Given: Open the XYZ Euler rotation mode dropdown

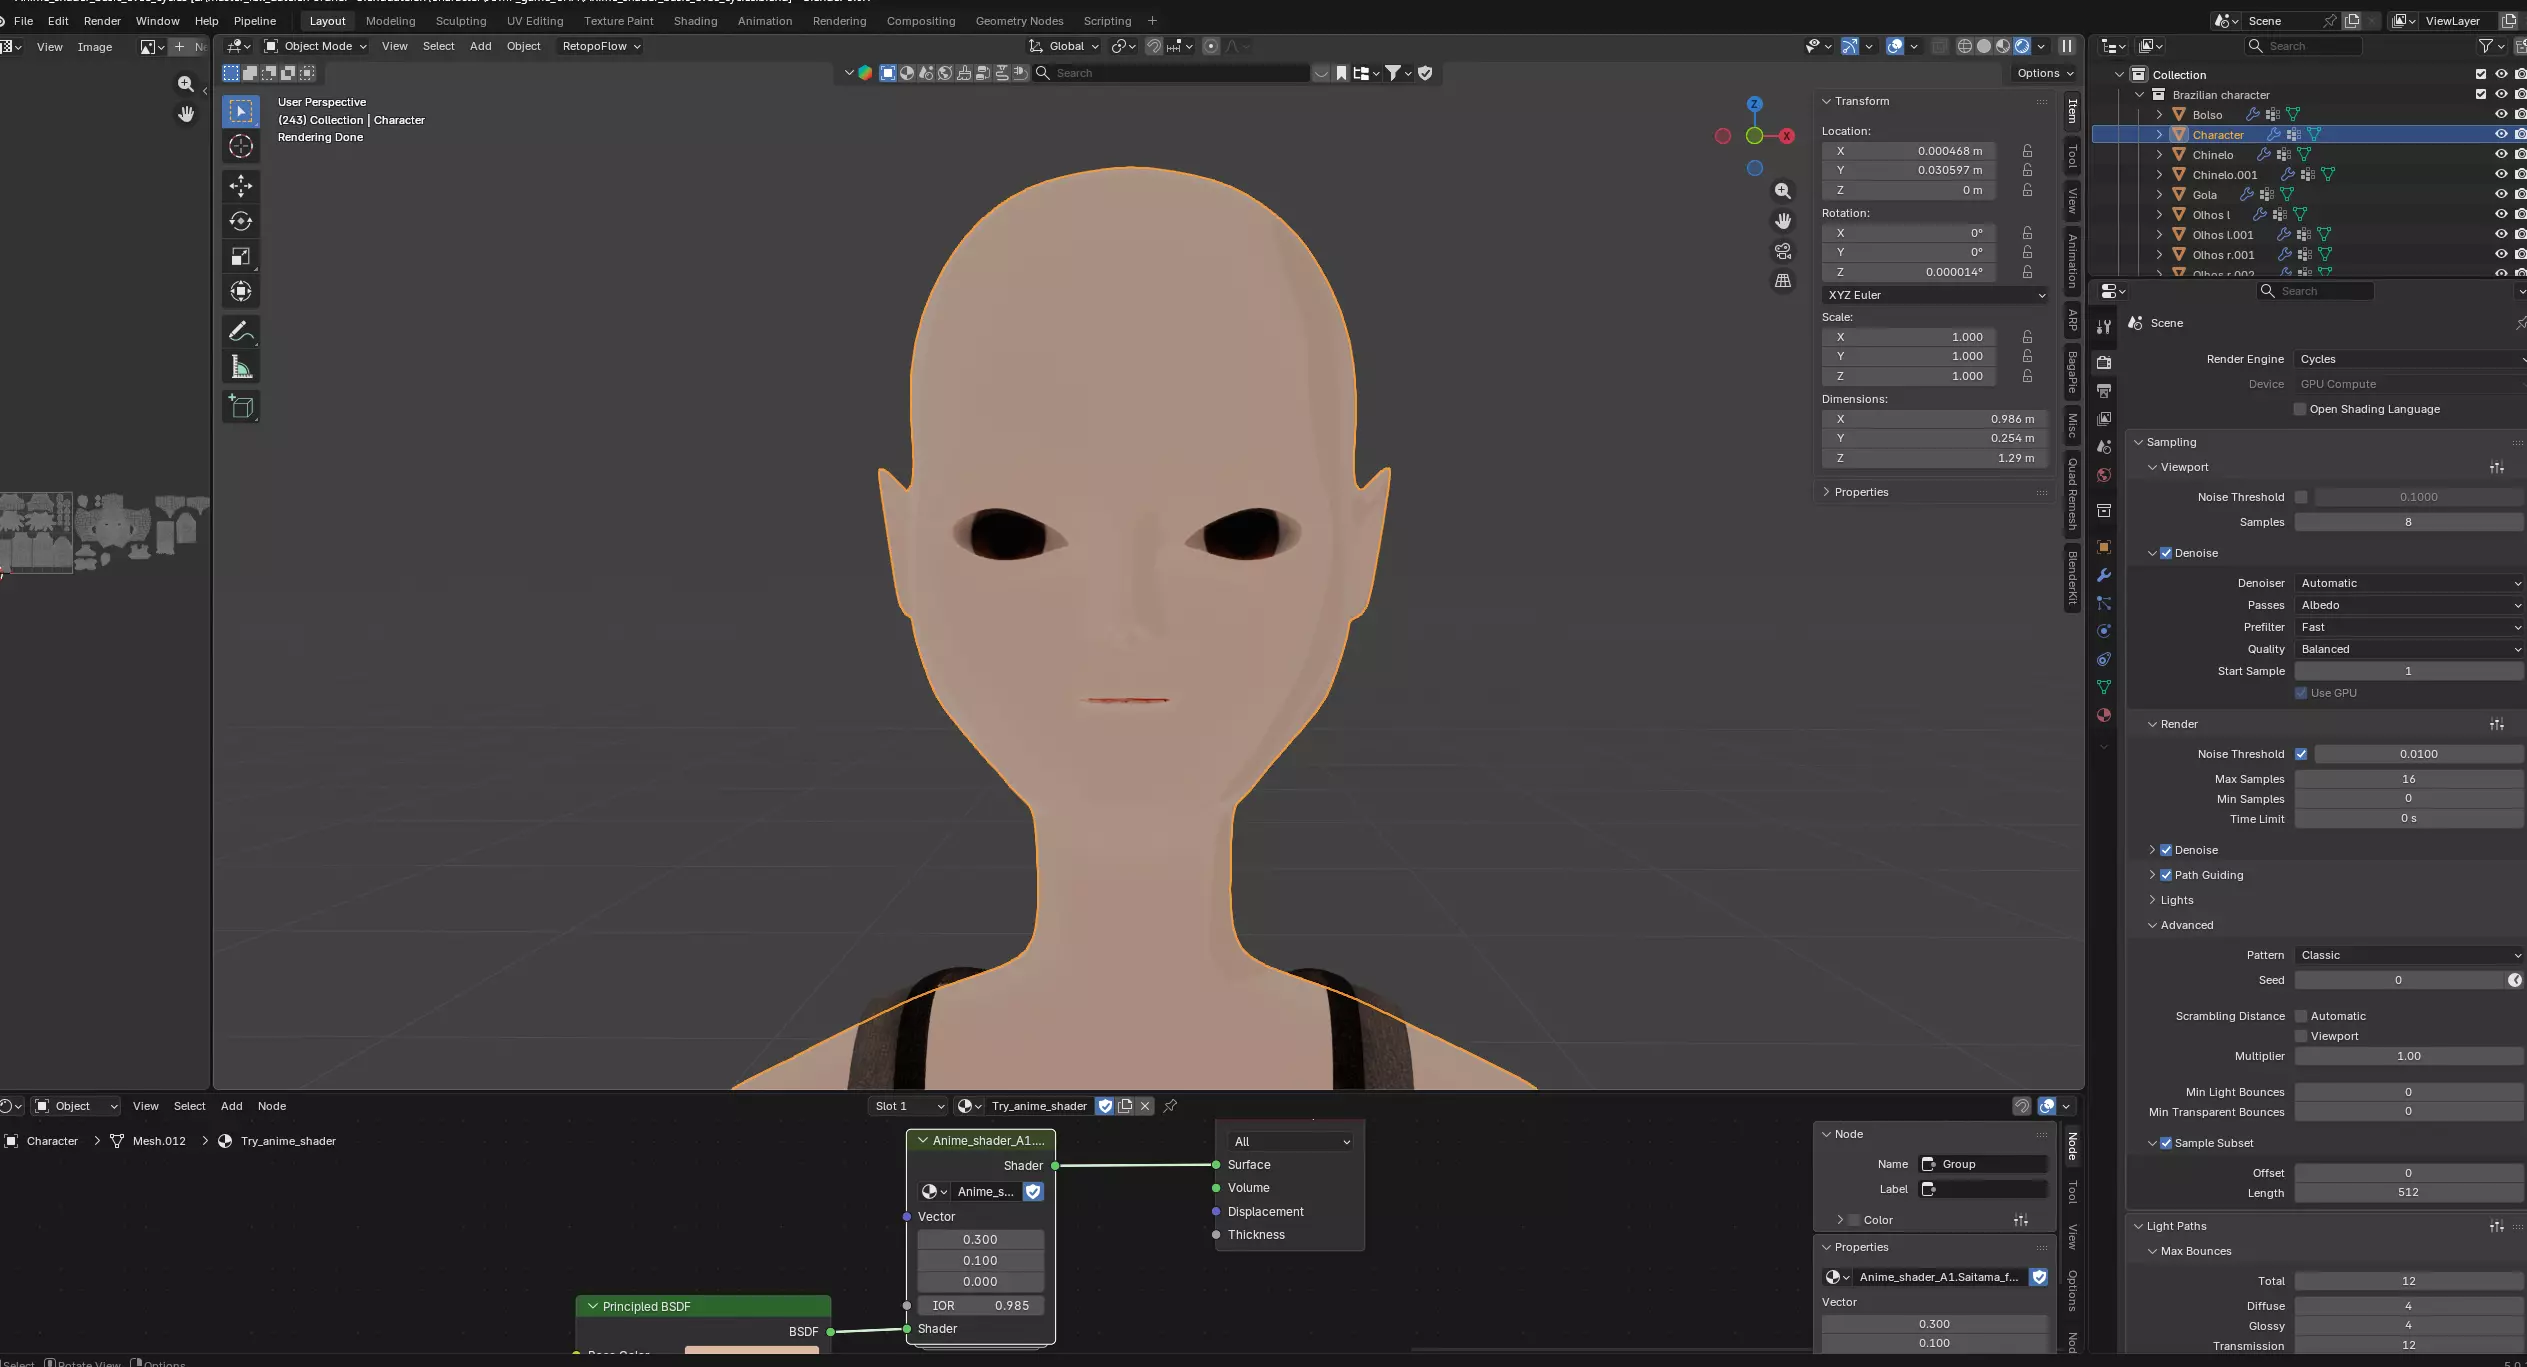Looking at the screenshot, I should 1935,295.
